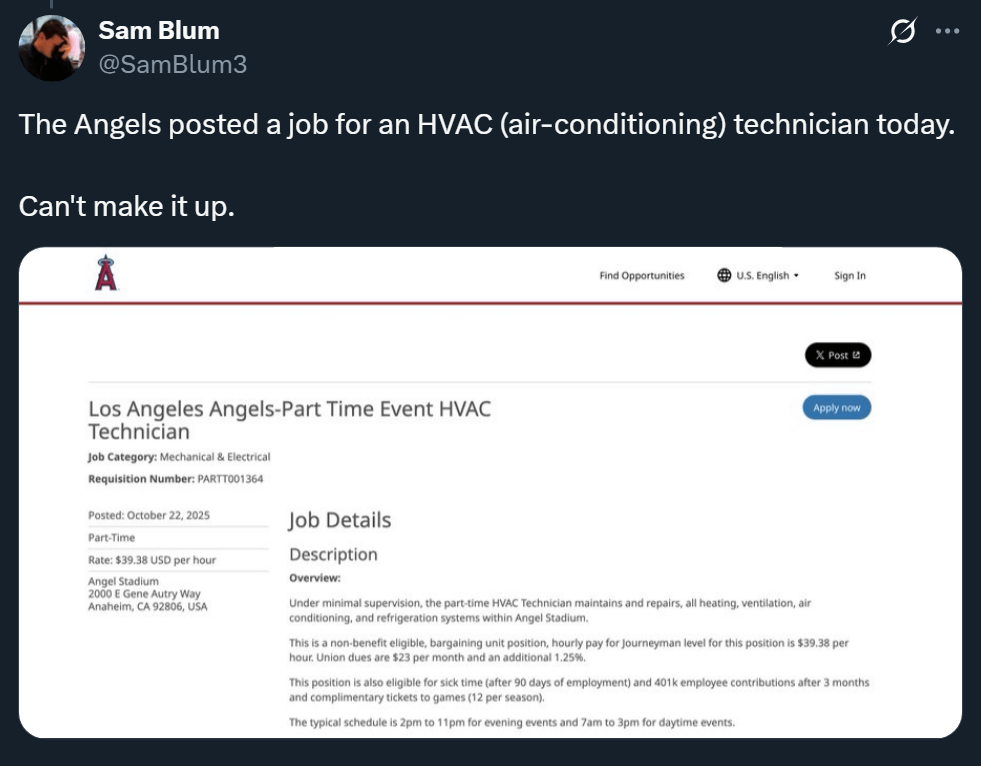Expand the U.S. English dropdown caret
Screen dimensions: 981x766
796,275
